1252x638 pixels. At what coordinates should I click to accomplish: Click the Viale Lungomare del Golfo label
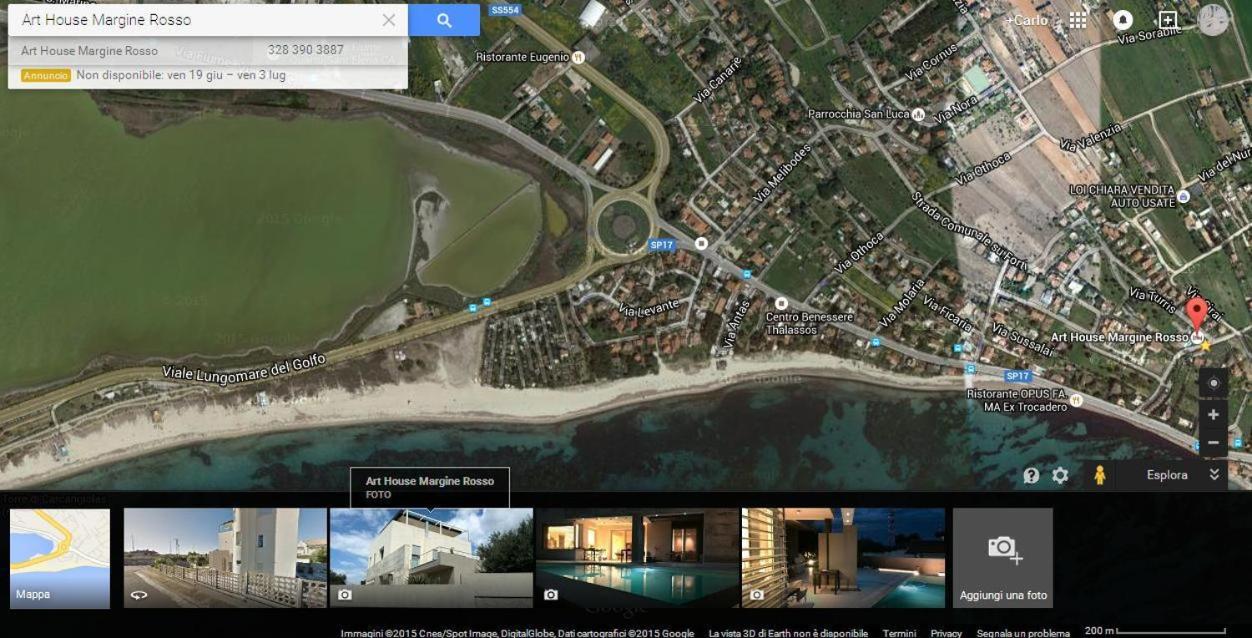[244, 368]
